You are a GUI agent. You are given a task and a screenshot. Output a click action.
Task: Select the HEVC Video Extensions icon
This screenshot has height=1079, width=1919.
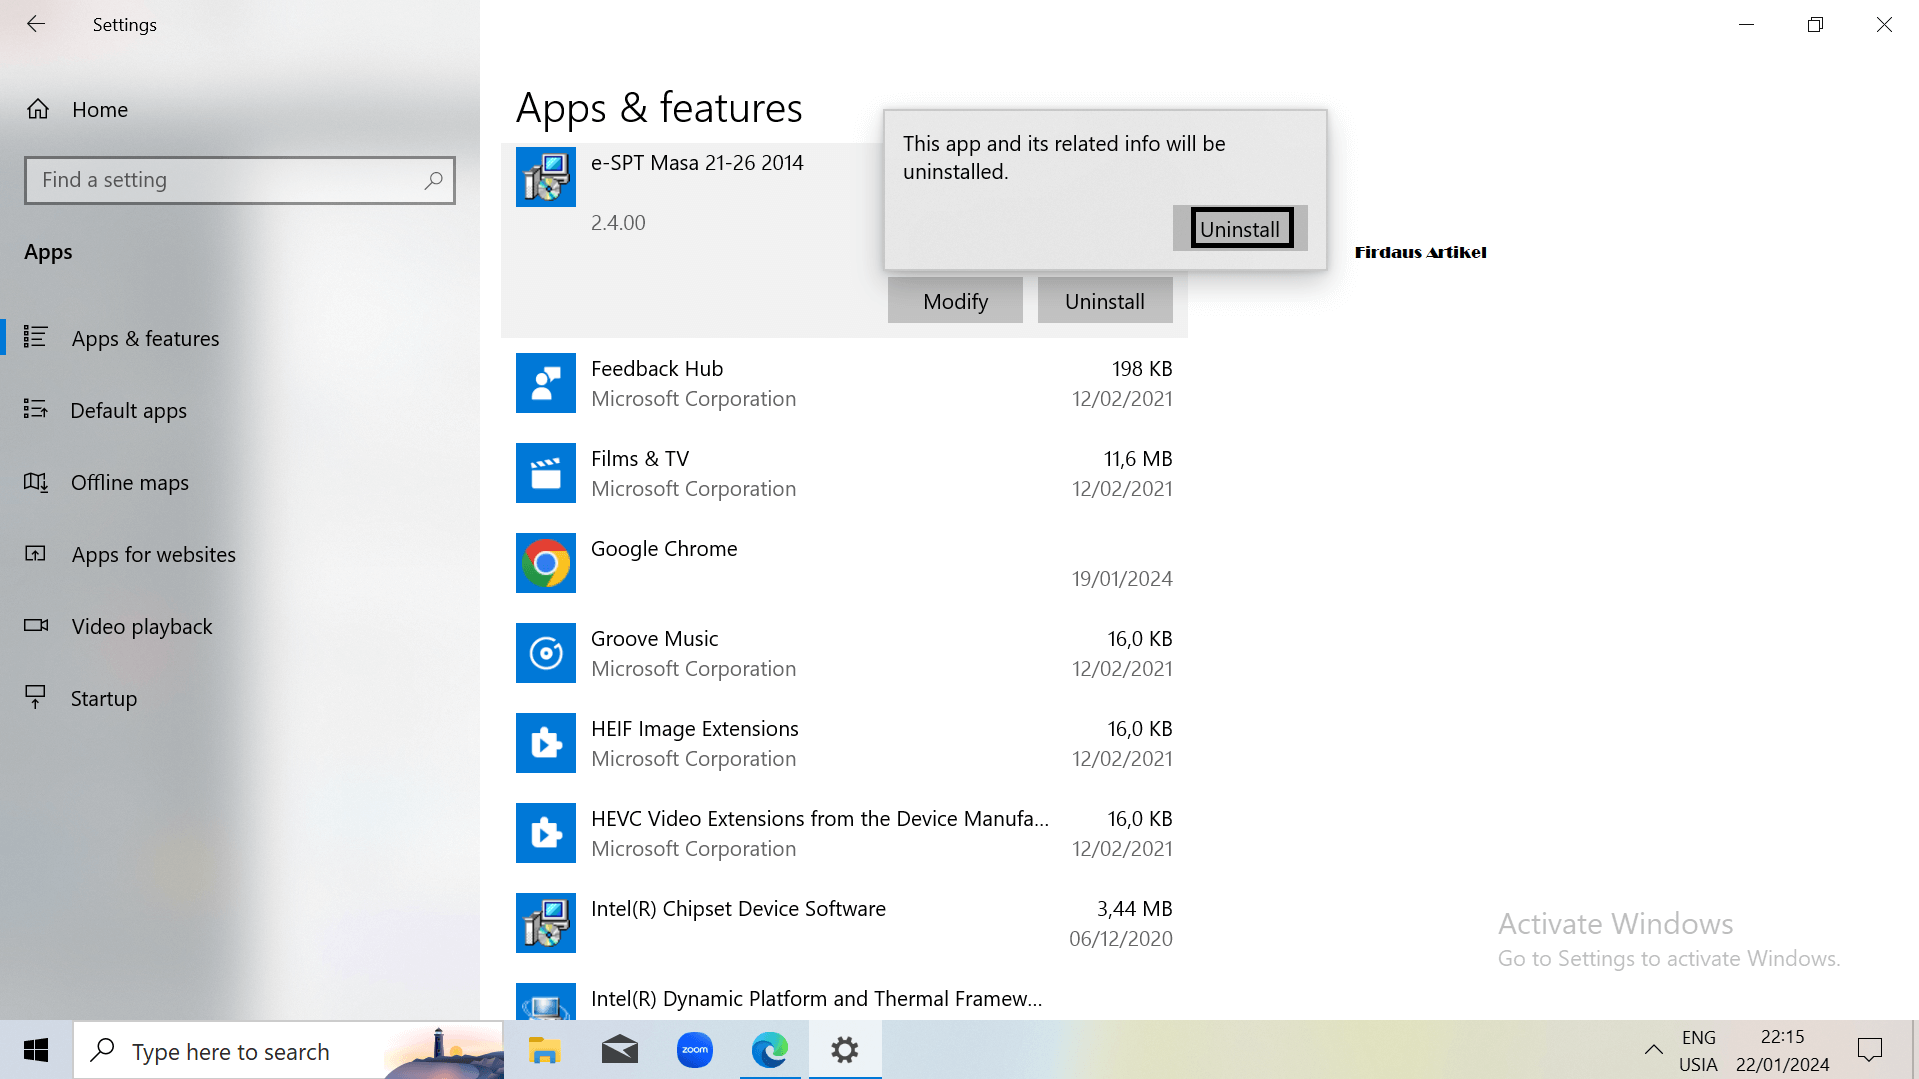[x=546, y=833]
